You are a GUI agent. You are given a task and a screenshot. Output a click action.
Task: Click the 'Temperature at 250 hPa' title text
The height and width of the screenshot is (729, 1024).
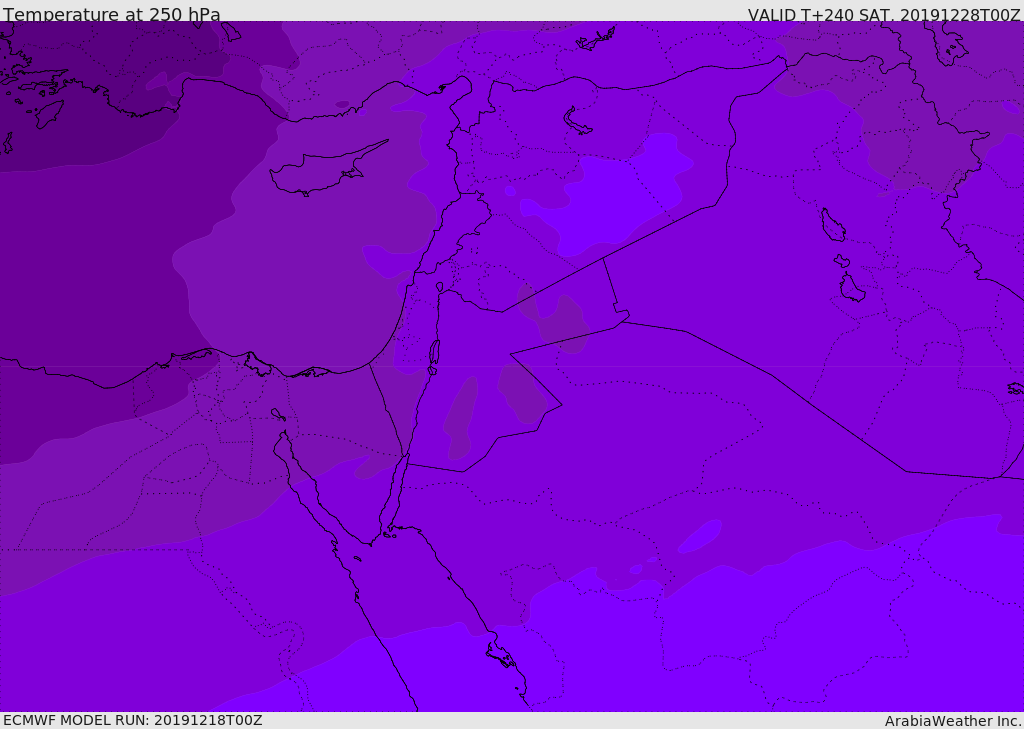coord(112,14)
